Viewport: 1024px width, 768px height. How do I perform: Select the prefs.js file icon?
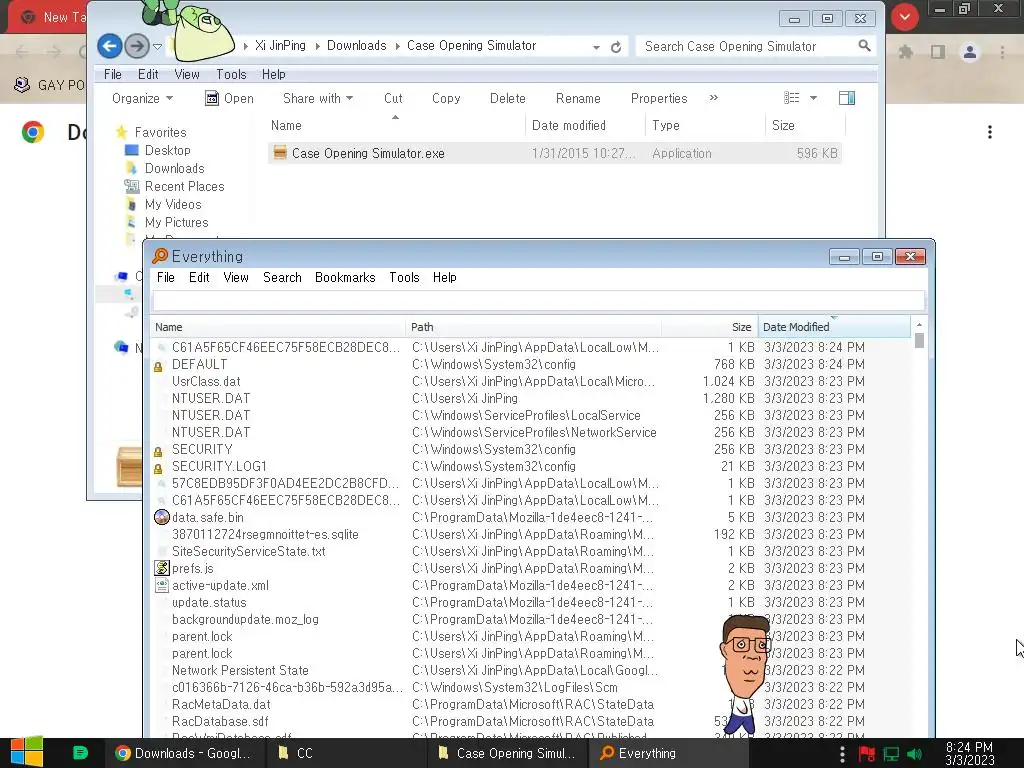(x=161, y=568)
